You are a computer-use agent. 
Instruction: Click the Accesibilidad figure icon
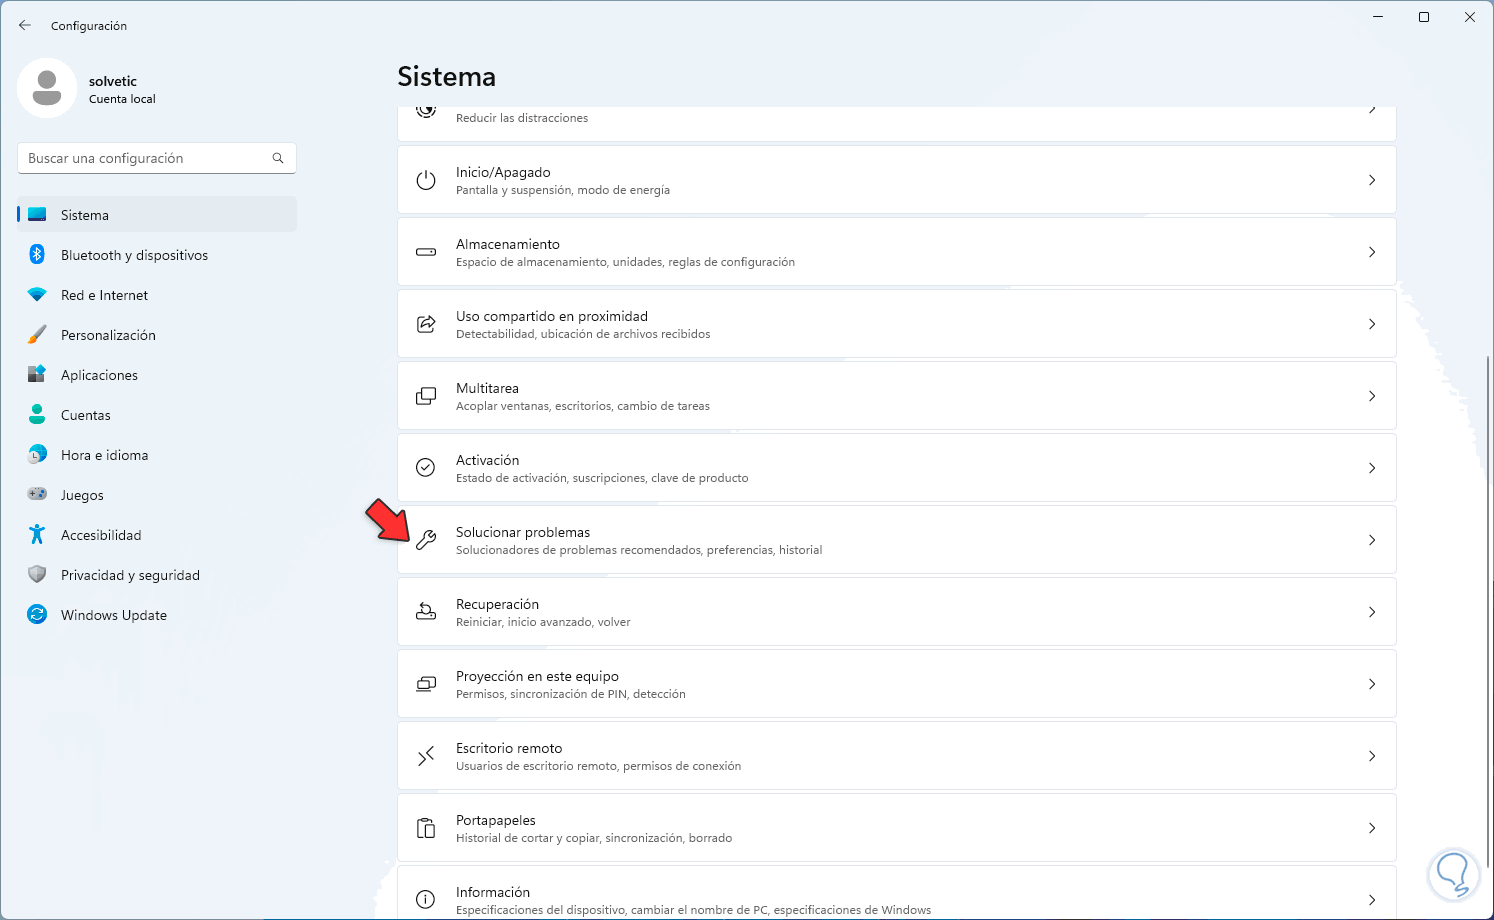37,535
